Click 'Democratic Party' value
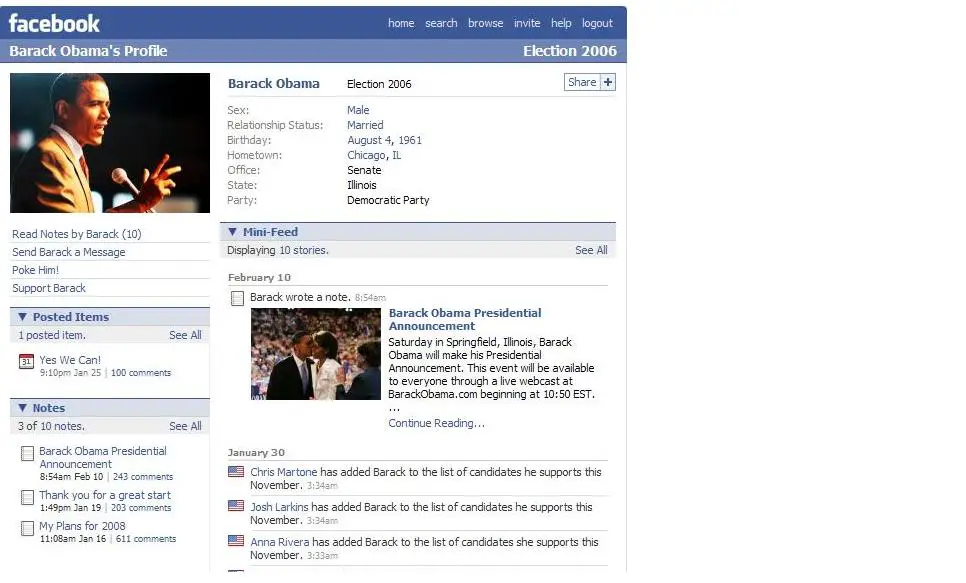Image resolution: width=966 pixels, height=583 pixels. [388, 200]
